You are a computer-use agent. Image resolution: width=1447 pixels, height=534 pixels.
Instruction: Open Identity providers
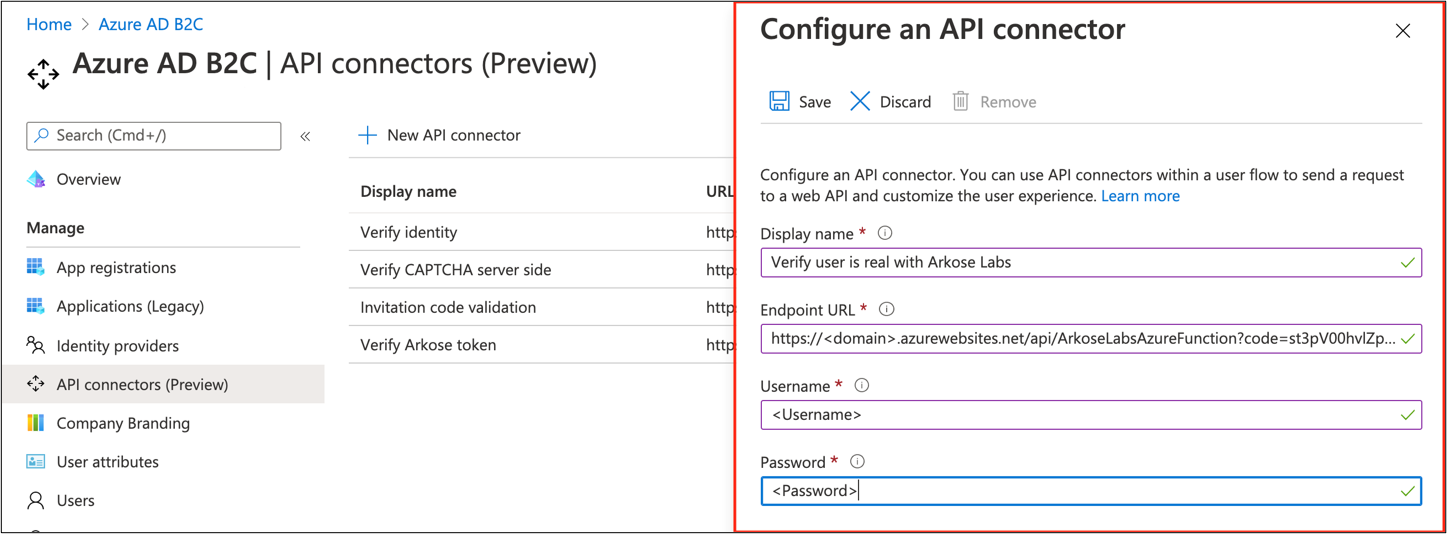[x=118, y=346]
